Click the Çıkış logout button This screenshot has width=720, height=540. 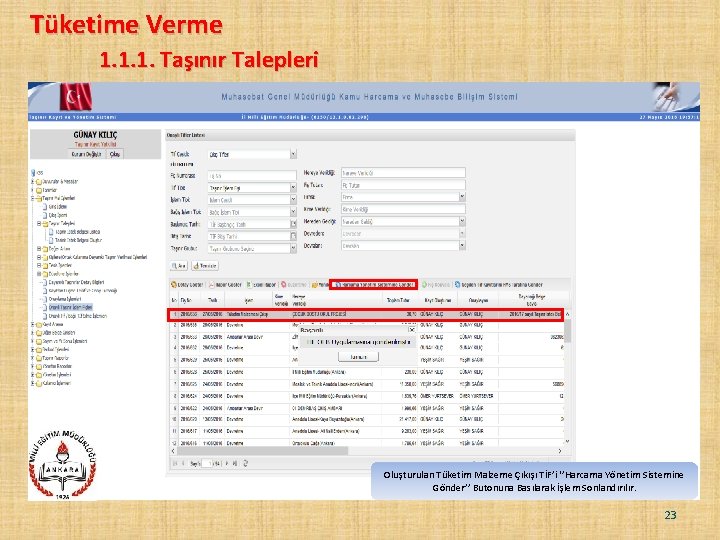tap(115, 154)
